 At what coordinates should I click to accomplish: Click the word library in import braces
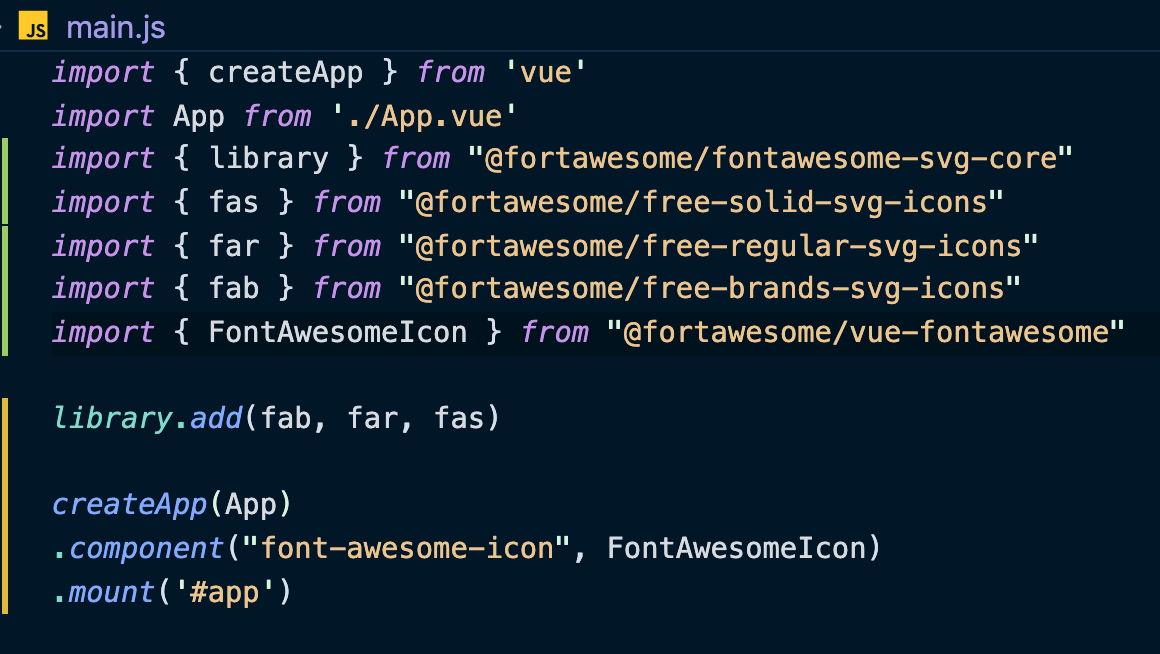269,159
